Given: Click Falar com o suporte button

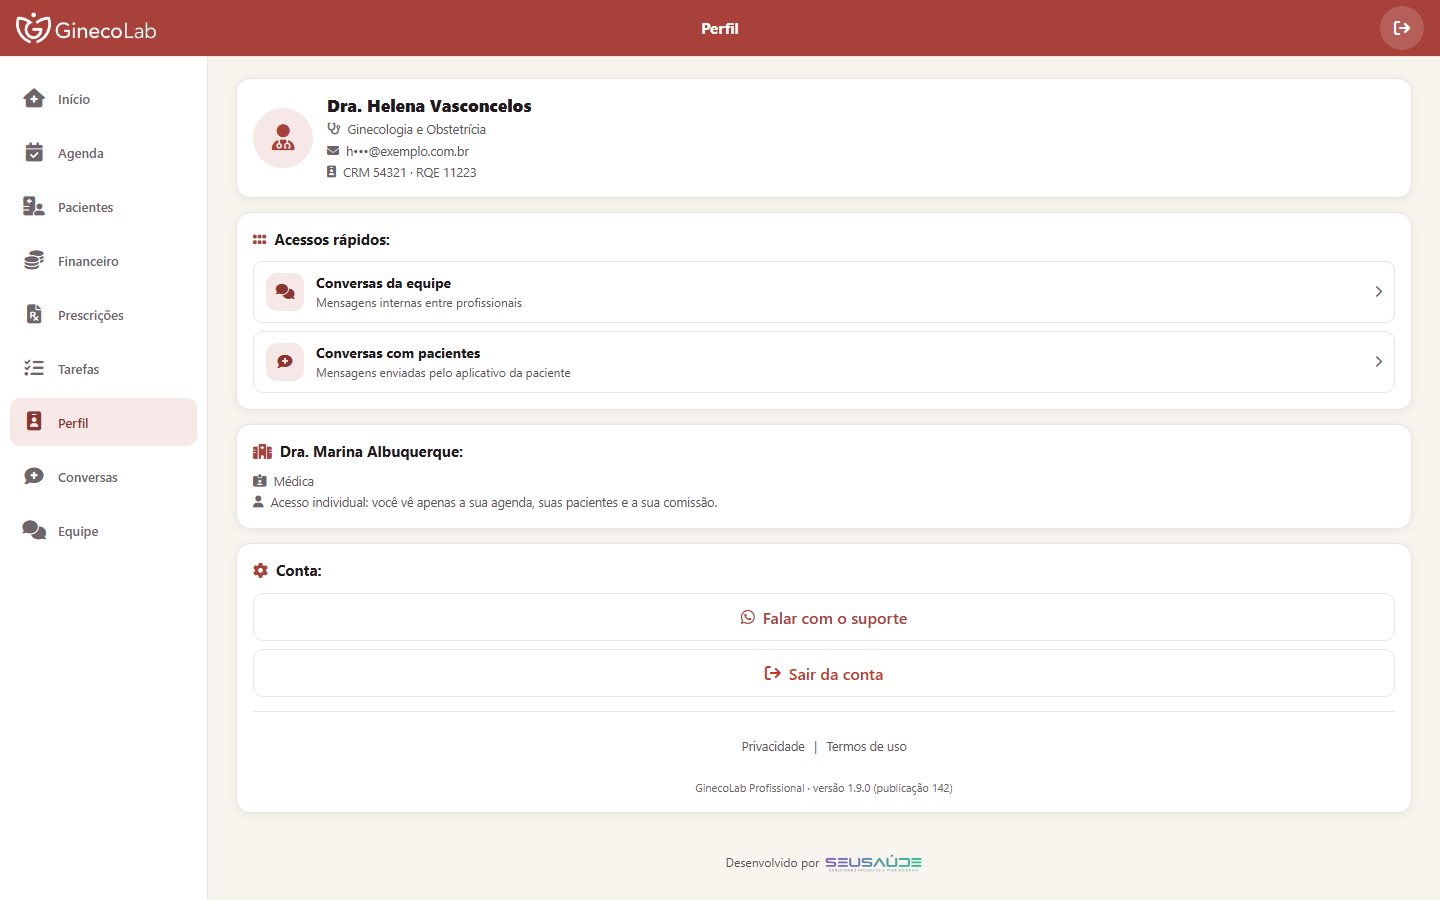Looking at the screenshot, I should pyautogui.click(x=824, y=617).
